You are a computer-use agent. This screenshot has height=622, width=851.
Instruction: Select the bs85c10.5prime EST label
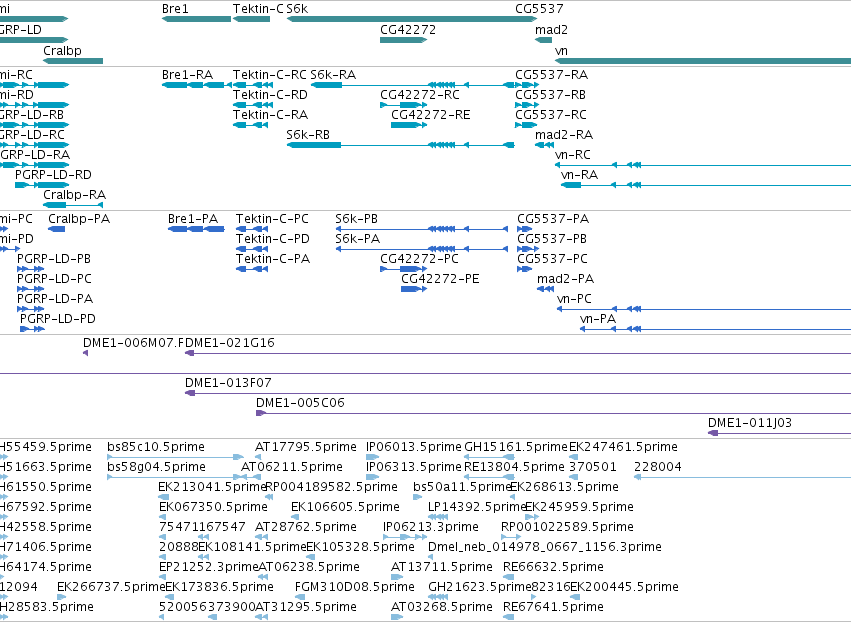pos(156,447)
